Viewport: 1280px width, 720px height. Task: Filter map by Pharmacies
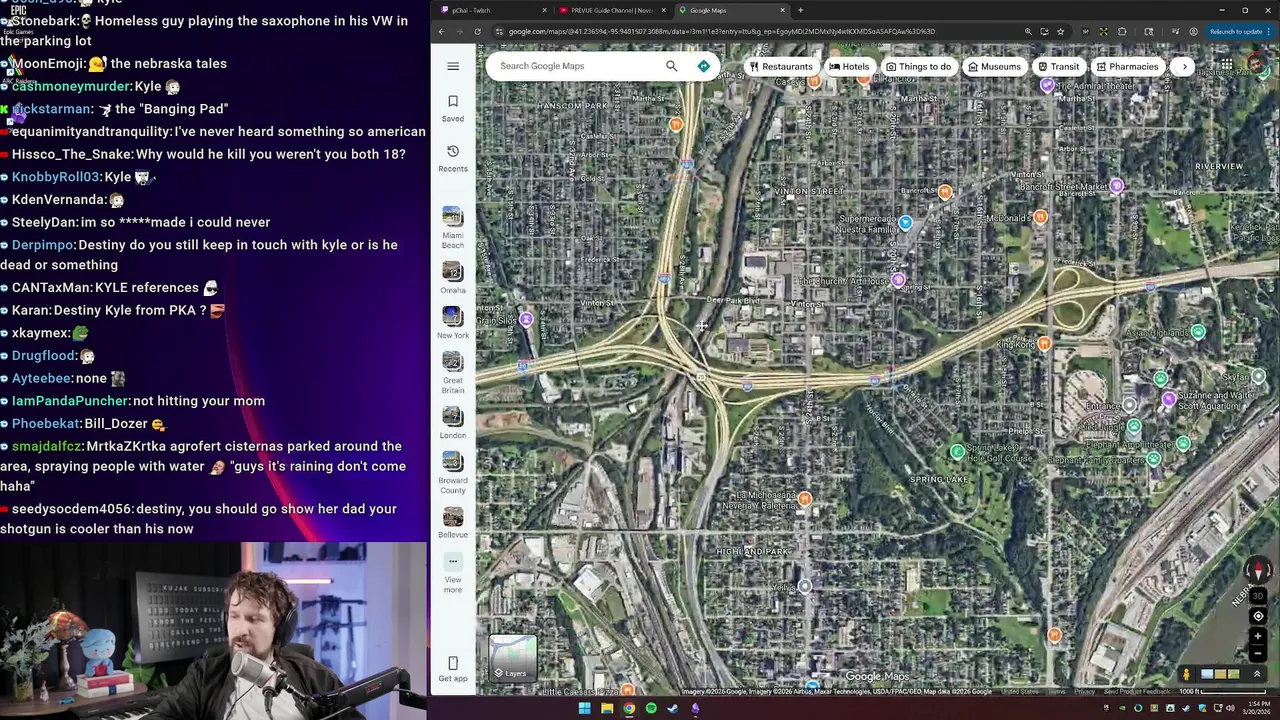pos(1127,66)
